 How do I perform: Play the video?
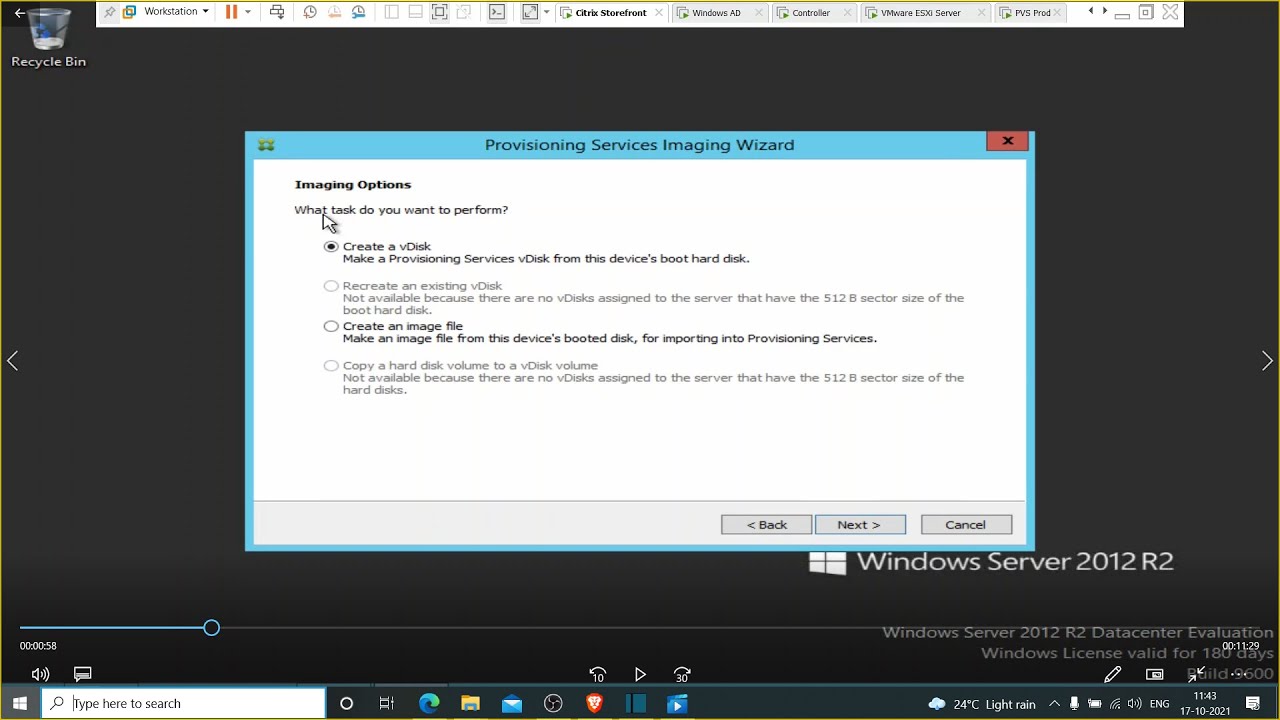[640, 675]
